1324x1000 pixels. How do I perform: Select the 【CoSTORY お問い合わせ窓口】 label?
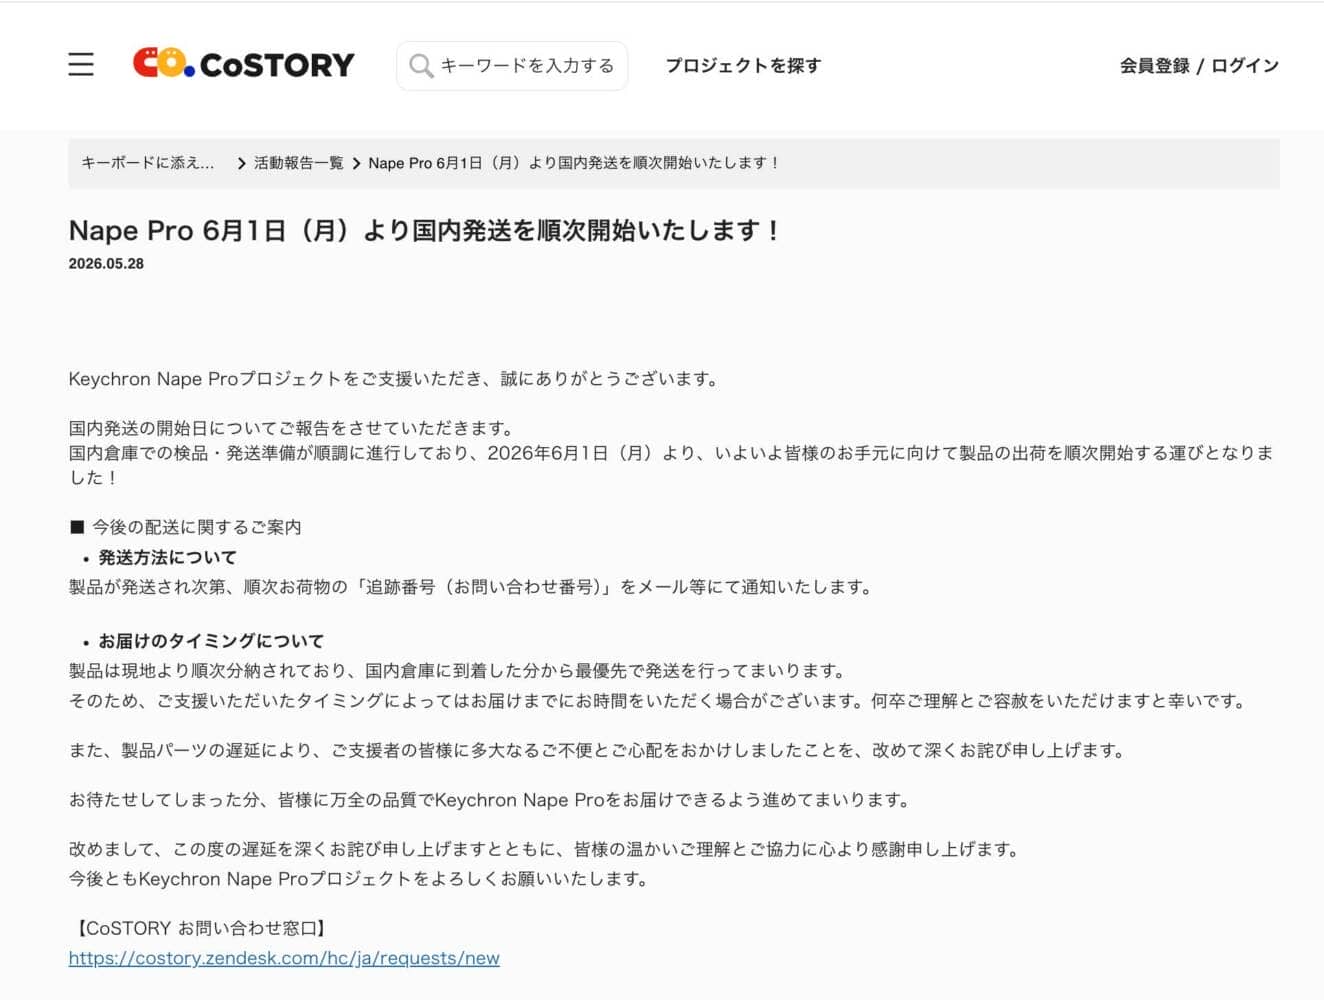pos(200,928)
